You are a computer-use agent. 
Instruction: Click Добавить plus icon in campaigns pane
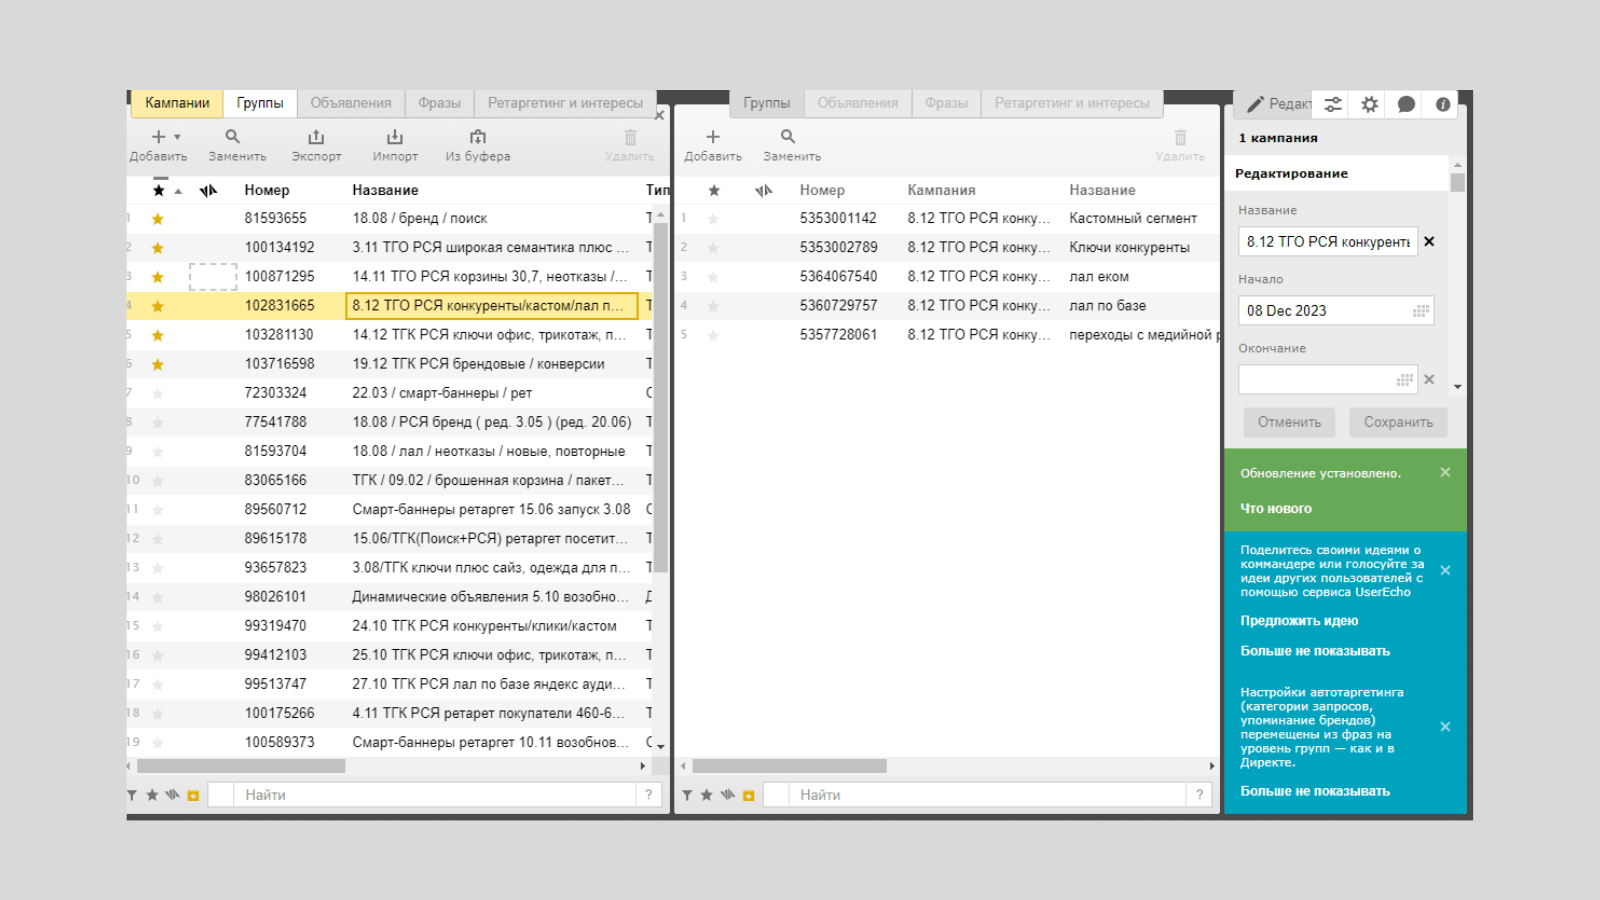[x=158, y=137]
